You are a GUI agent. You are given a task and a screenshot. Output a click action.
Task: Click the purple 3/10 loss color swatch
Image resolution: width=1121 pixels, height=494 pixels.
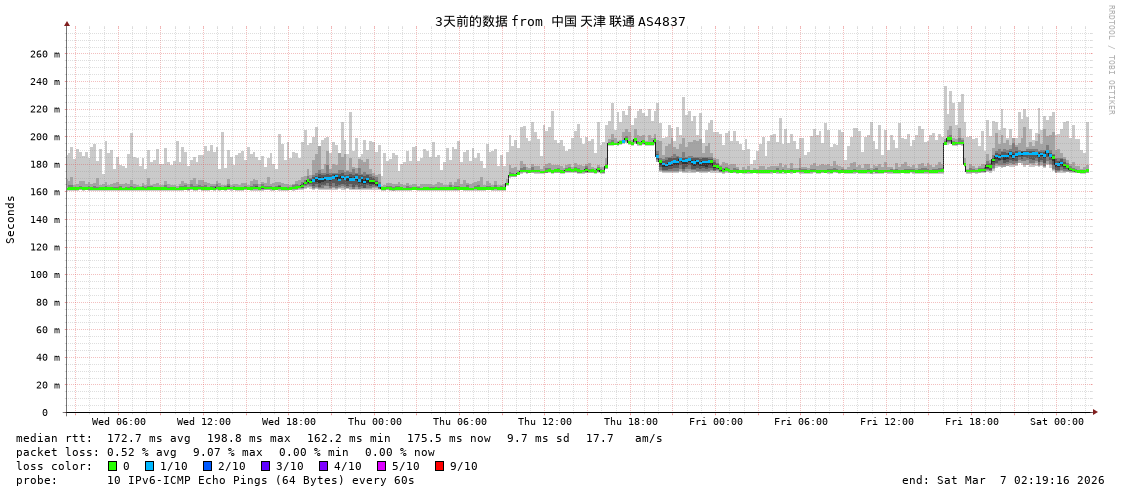(265, 466)
